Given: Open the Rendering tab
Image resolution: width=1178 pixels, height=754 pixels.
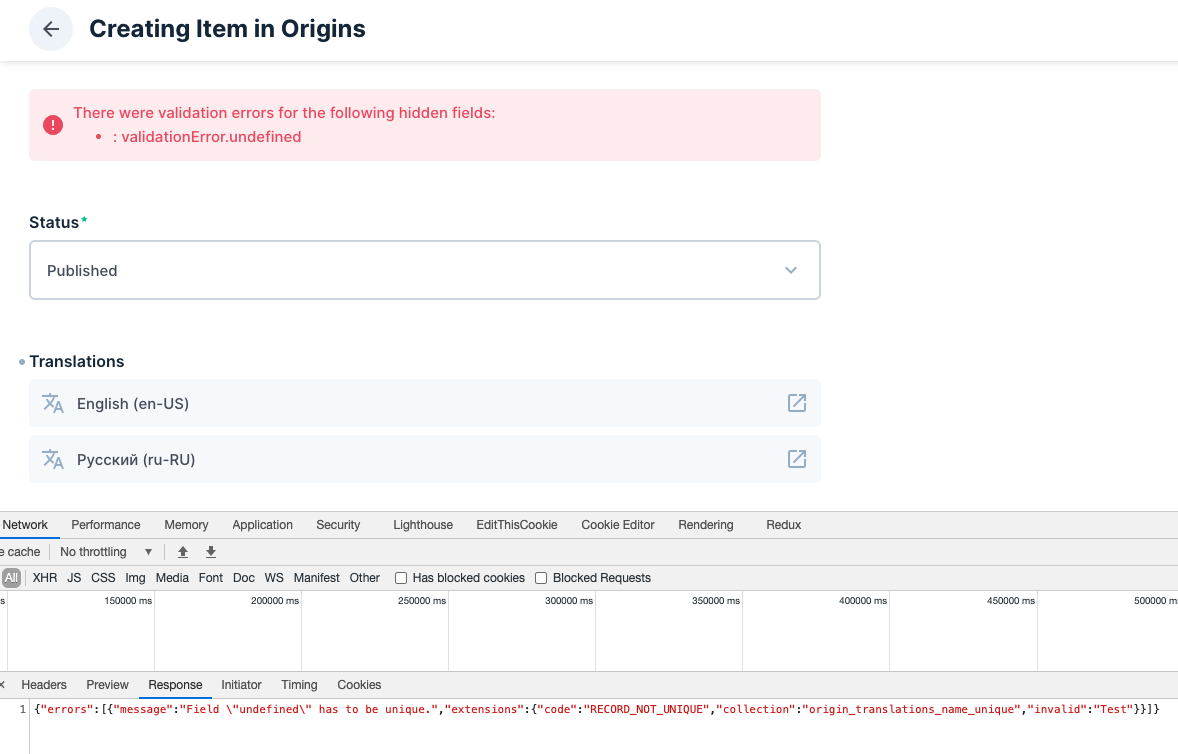Looking at the screenshot, I should point(705,525).
